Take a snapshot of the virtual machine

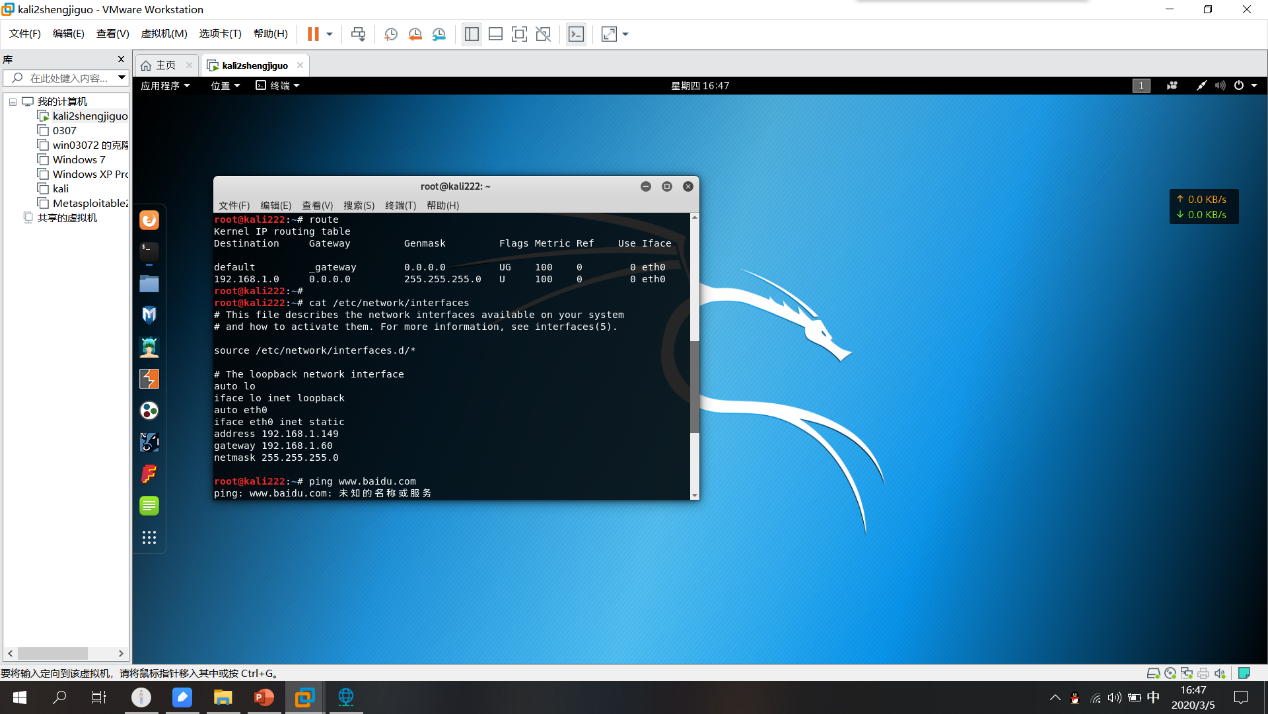point(390,33)
